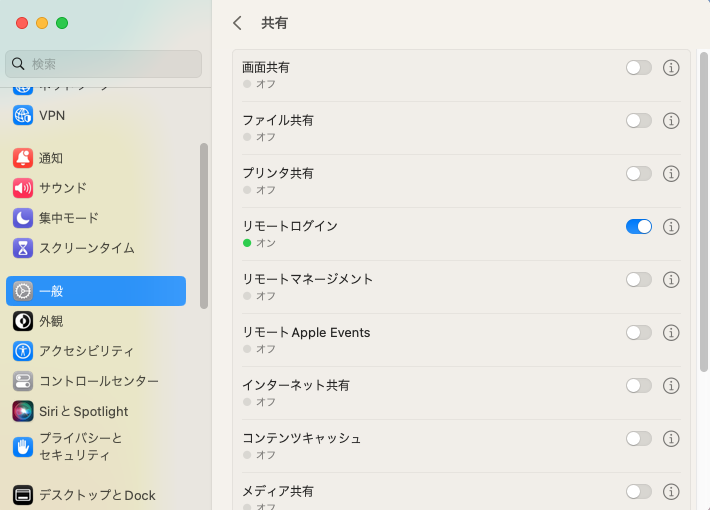Image resolution: width=710 pixels, height=510 pixels.
Task: Open 外観 settings in sidebar
Action: point(51,321)
